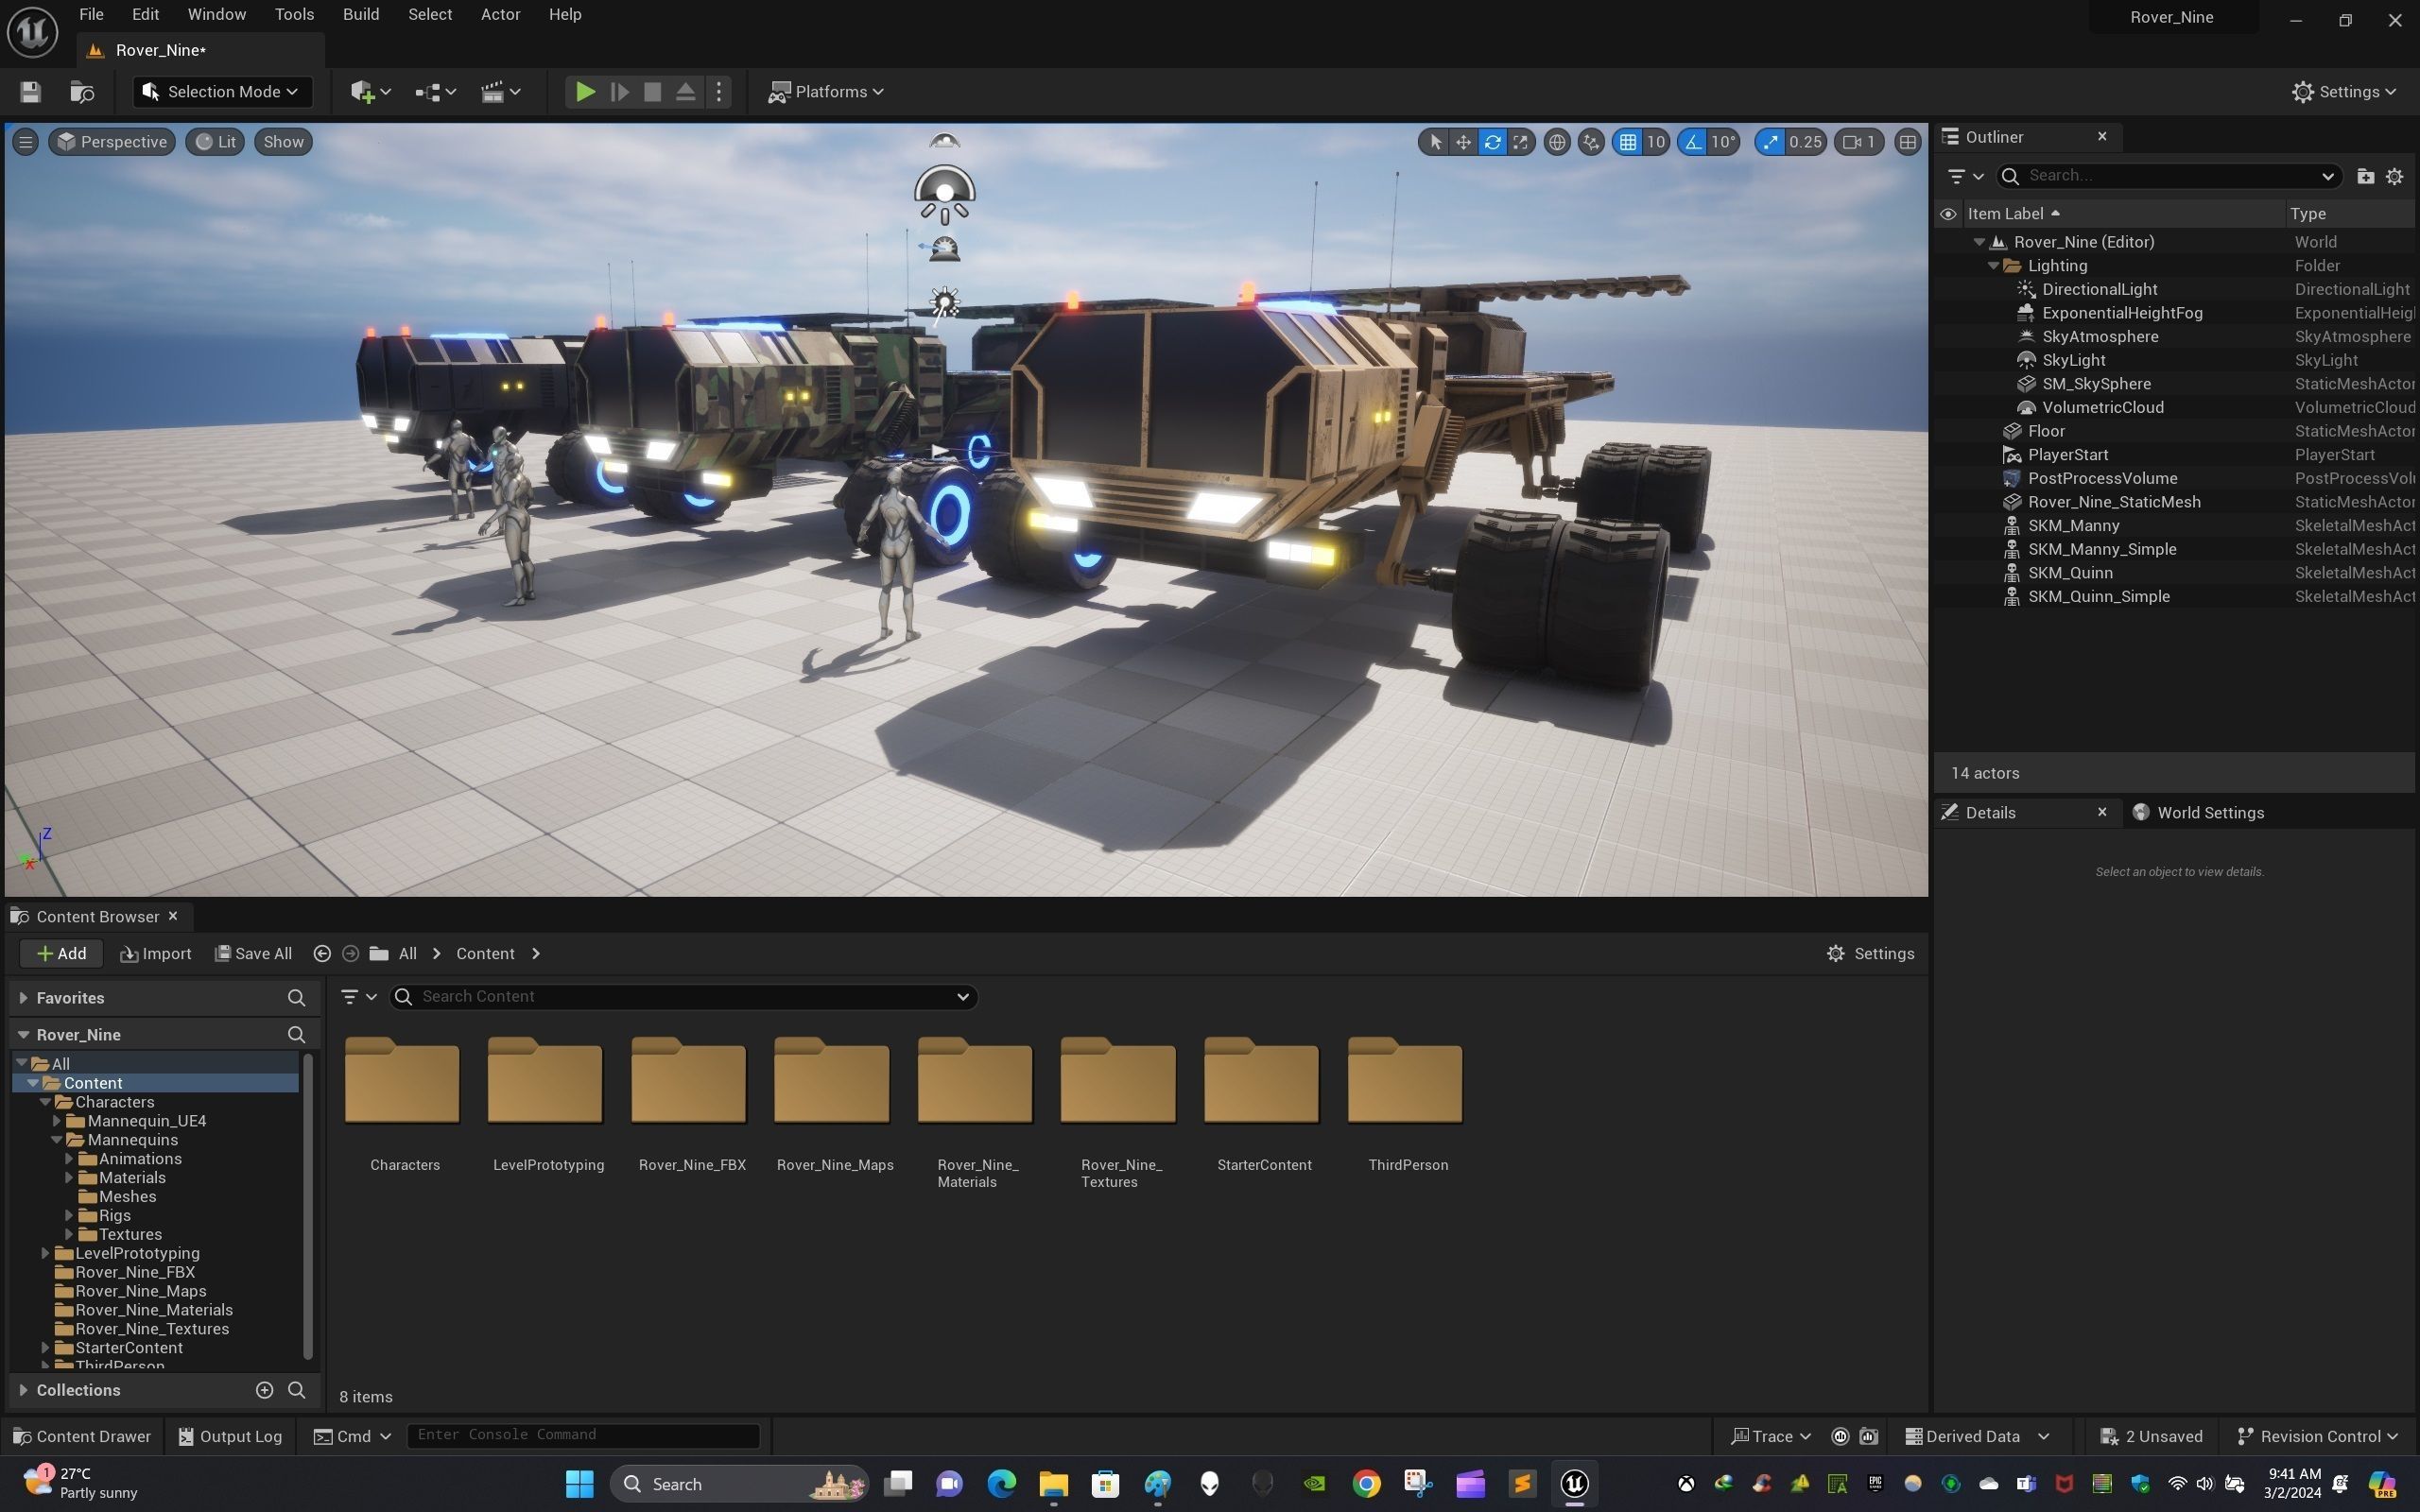The image size is (2420, 1512).
Task: Click the viewport layout maximize icon
Action: click(1907, 142)
